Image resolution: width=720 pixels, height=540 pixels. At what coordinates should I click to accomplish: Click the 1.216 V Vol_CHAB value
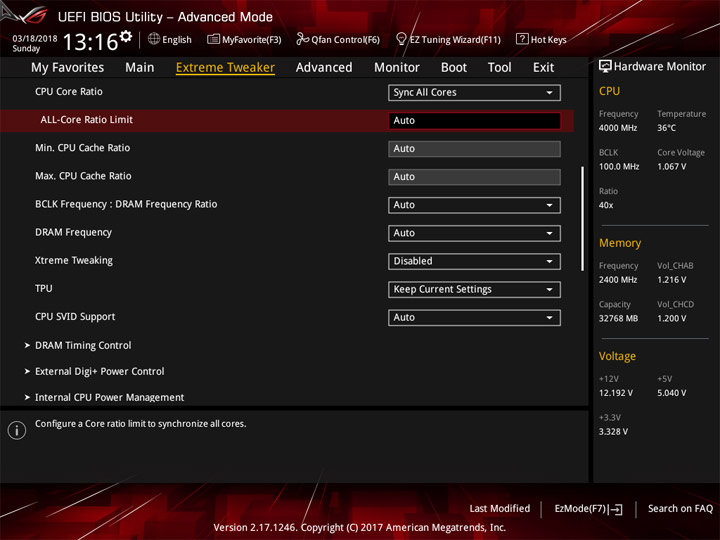(671, 280)
